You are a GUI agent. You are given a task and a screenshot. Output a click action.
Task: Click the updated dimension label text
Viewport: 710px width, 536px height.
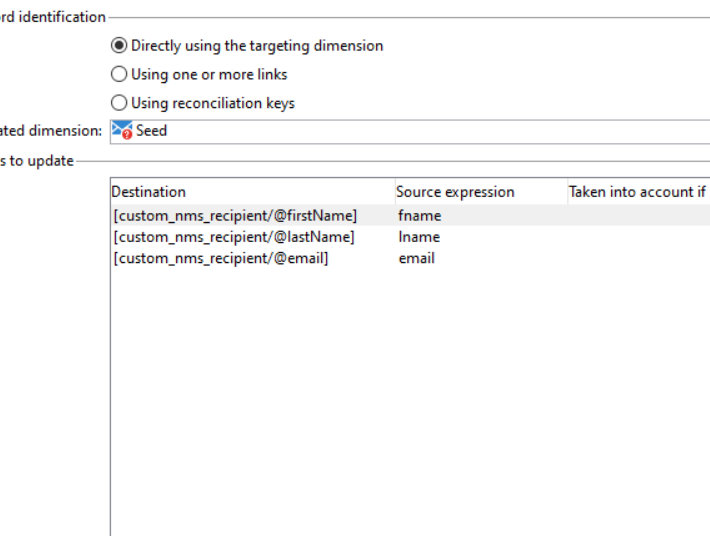50,131
